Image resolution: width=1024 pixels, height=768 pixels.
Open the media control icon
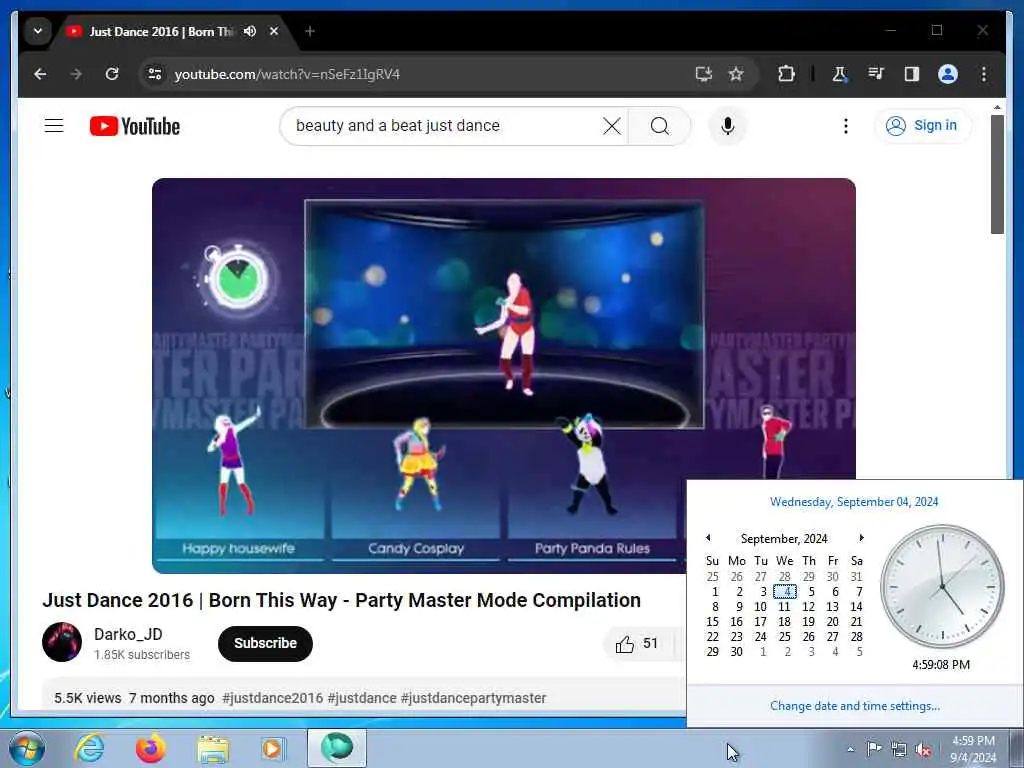tap(876, 74)
